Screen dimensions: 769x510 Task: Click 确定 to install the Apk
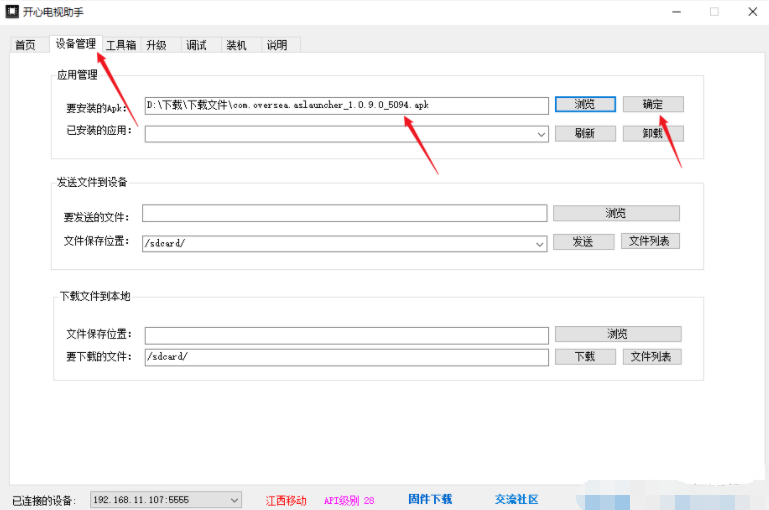(x=653, y=104)
